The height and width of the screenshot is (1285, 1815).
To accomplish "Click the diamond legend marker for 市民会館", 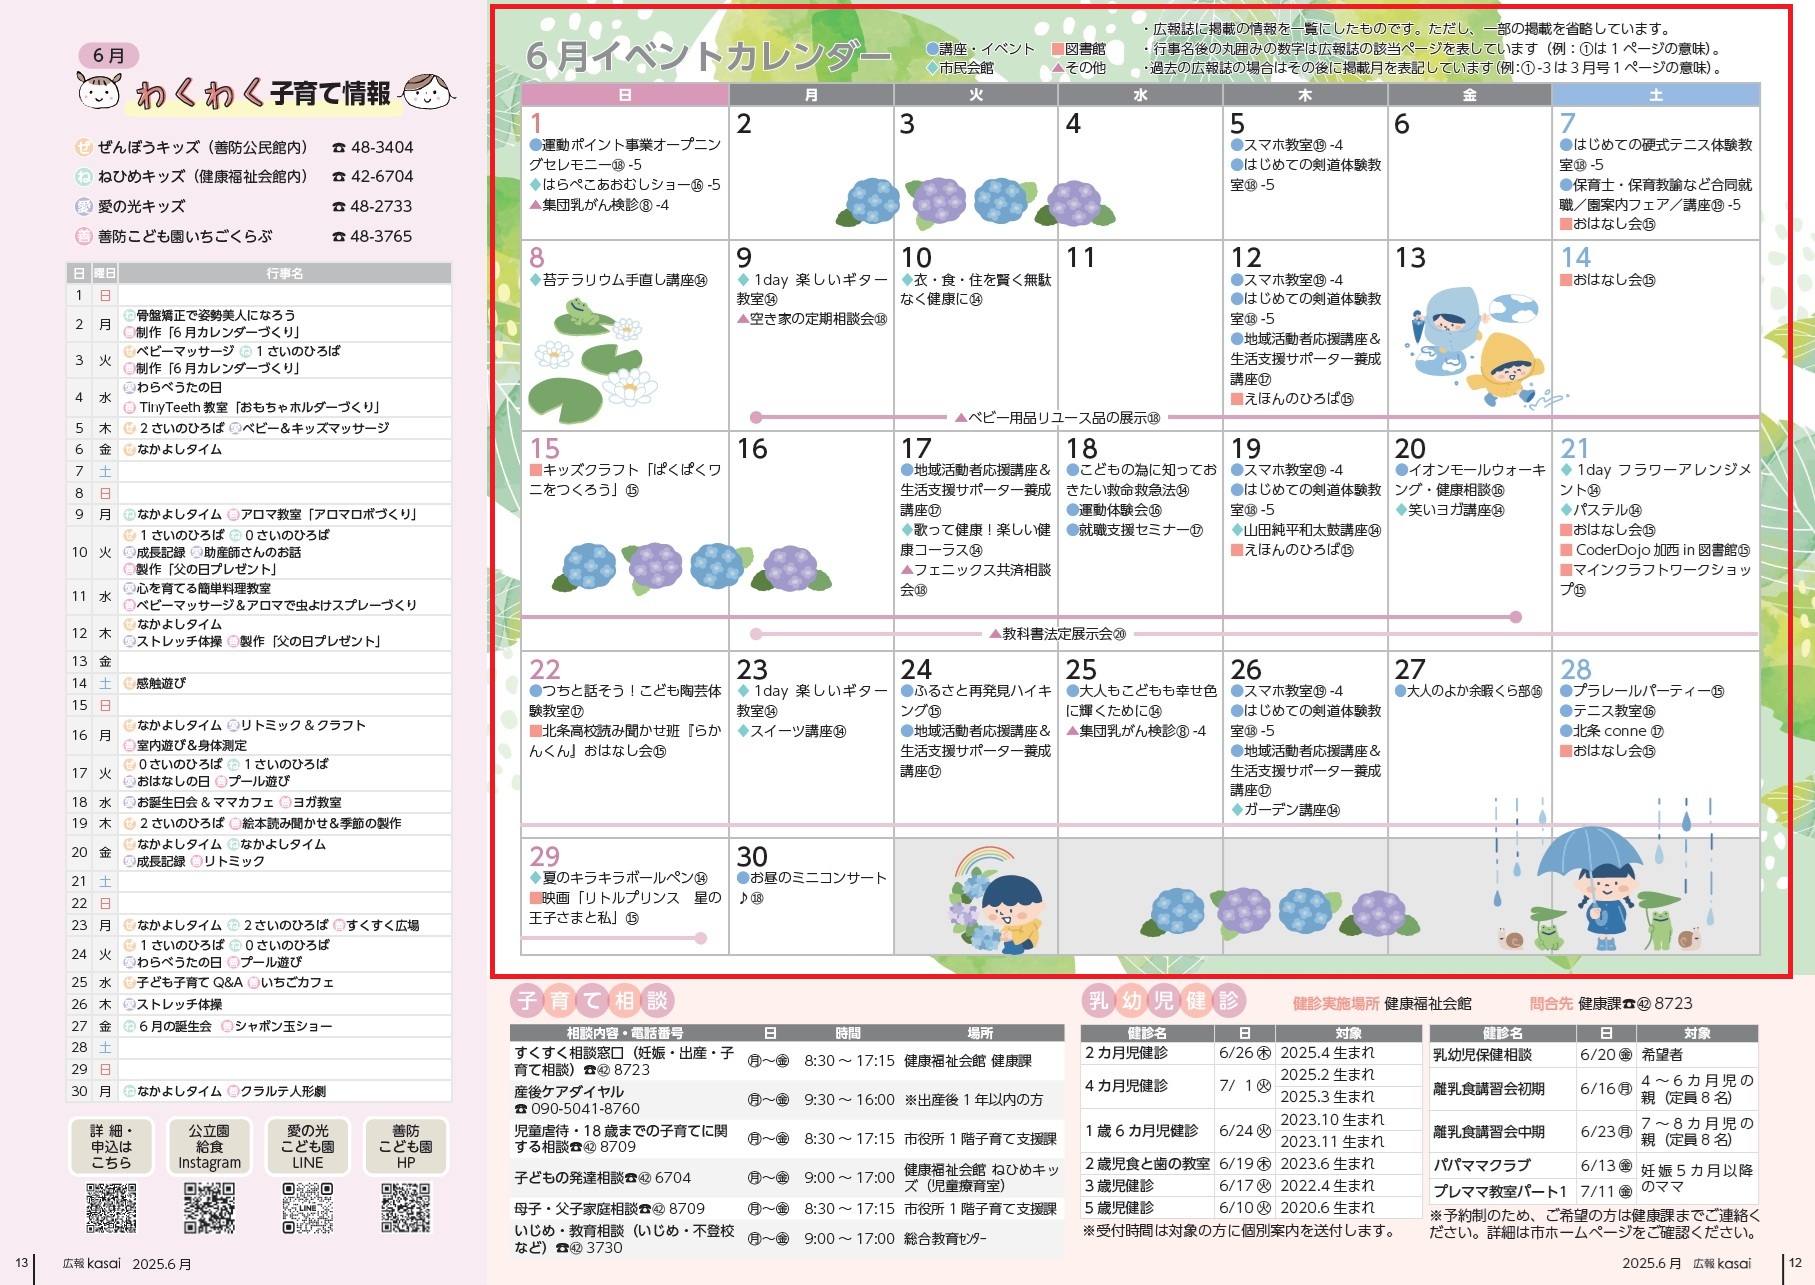I will (x=932, y=68).
